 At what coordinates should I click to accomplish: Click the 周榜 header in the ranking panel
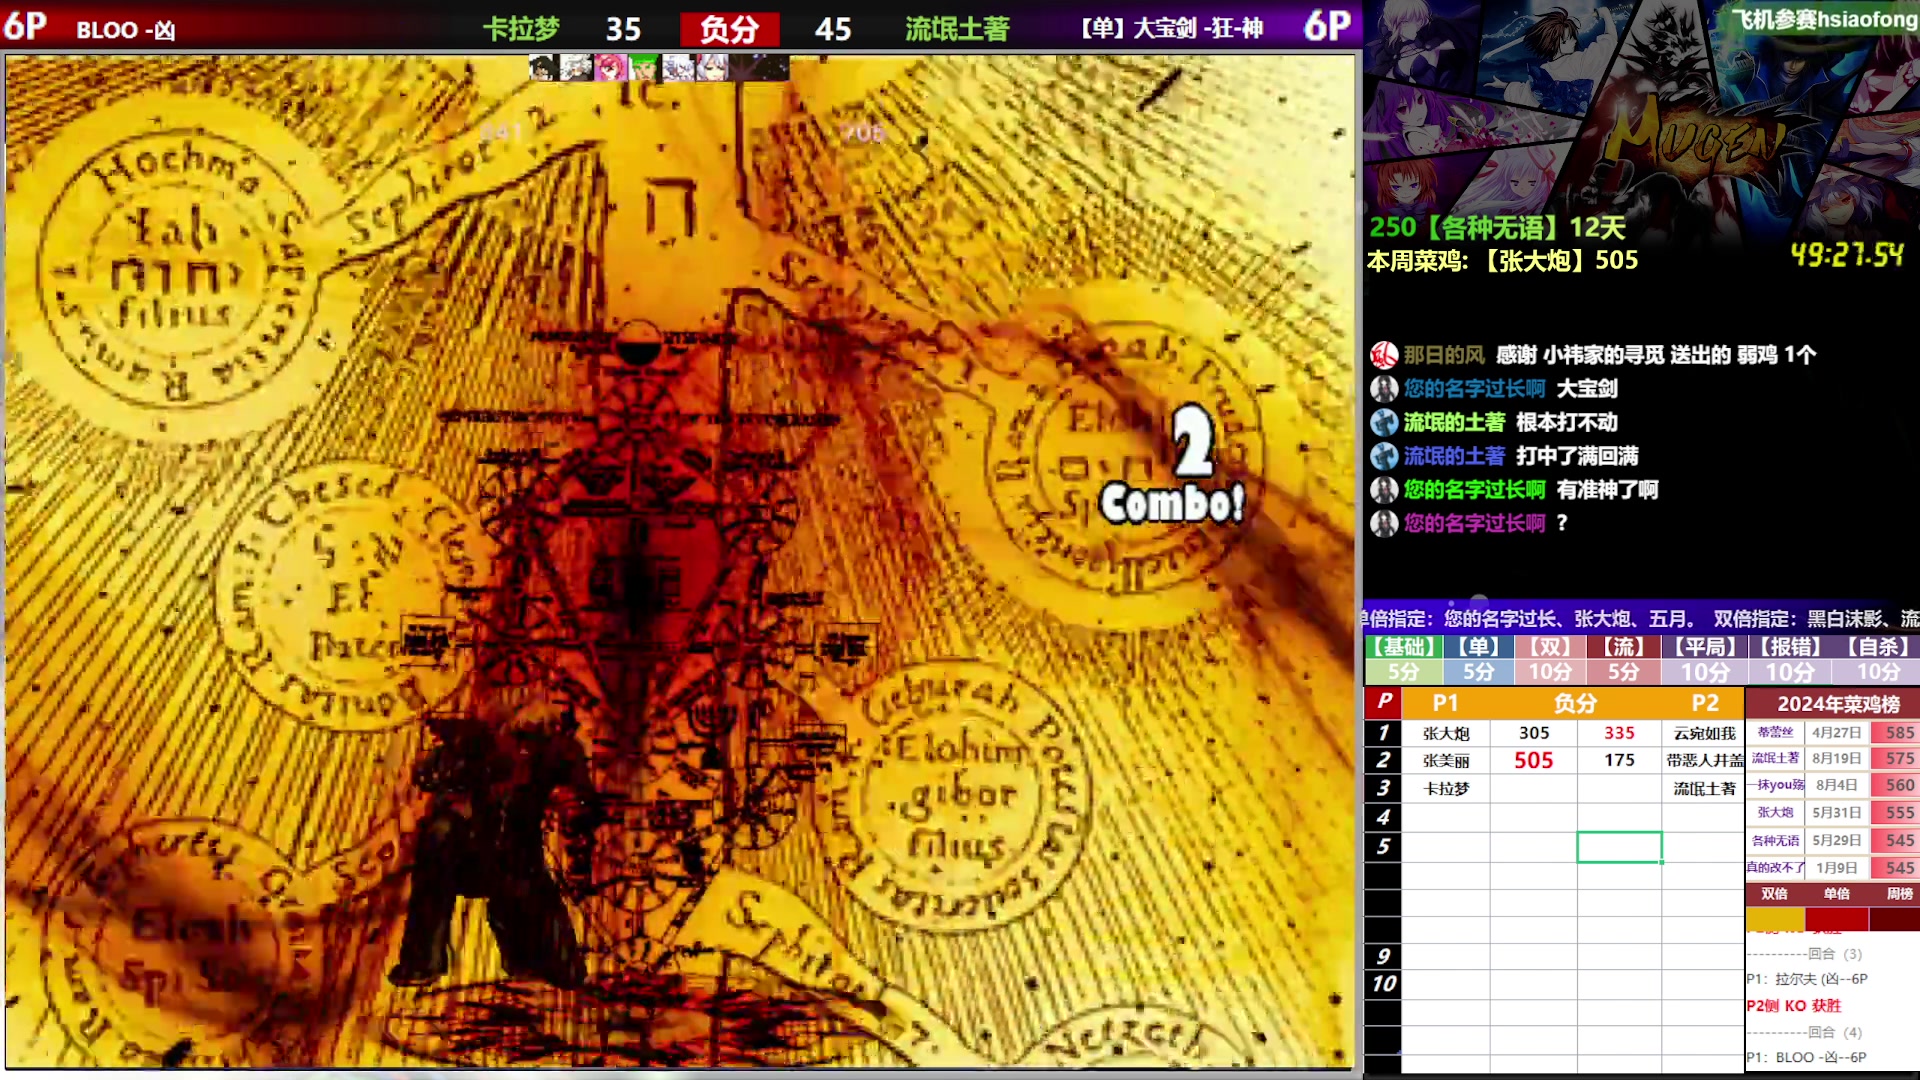pyautogui.click(x=1899, y=894)
